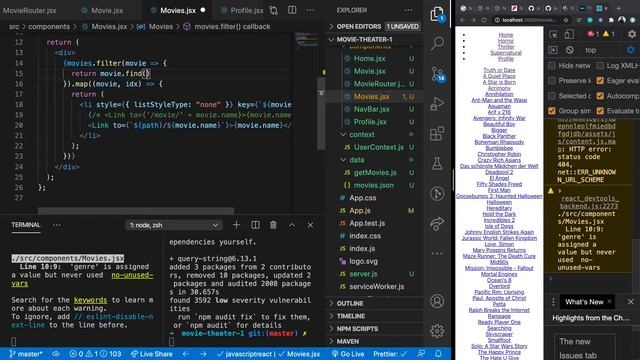This screenshot has height=360, width=640.
Task: Click the compare changes icon in editor toolbar
Action: 273,10
